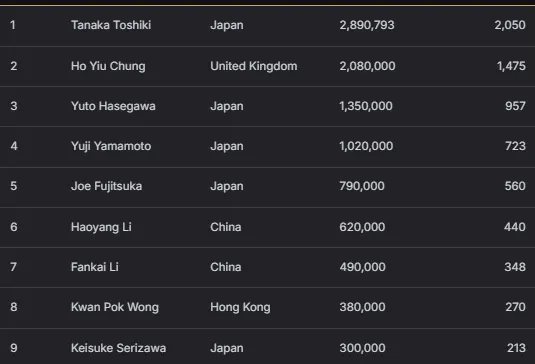Click on Fankai Li

pyautogui.click(x=95, y=267)
